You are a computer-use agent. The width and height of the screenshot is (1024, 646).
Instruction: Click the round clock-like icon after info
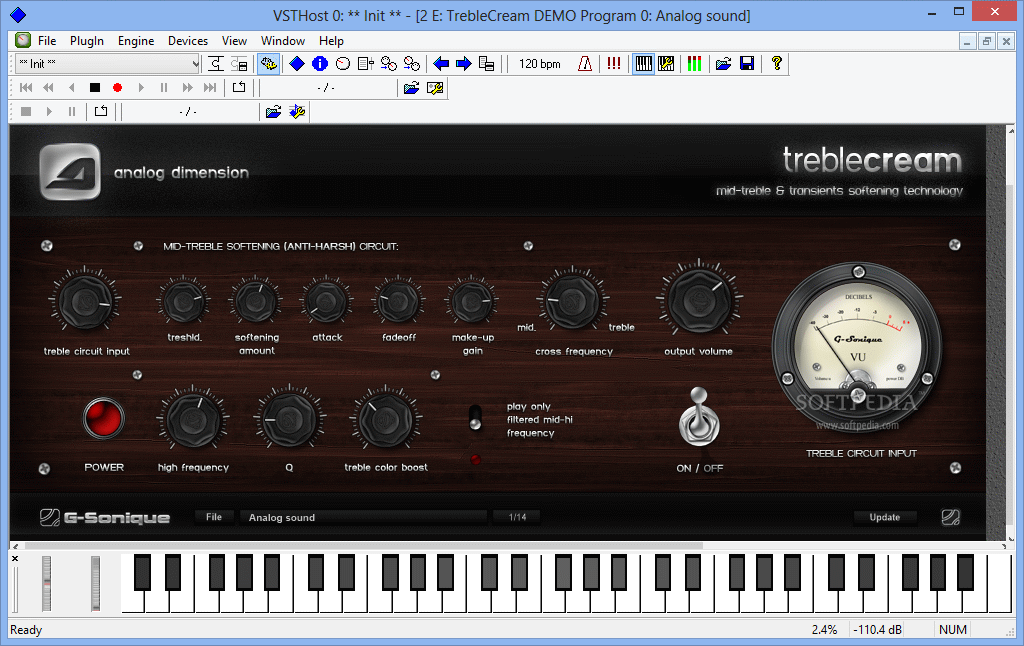343,63
